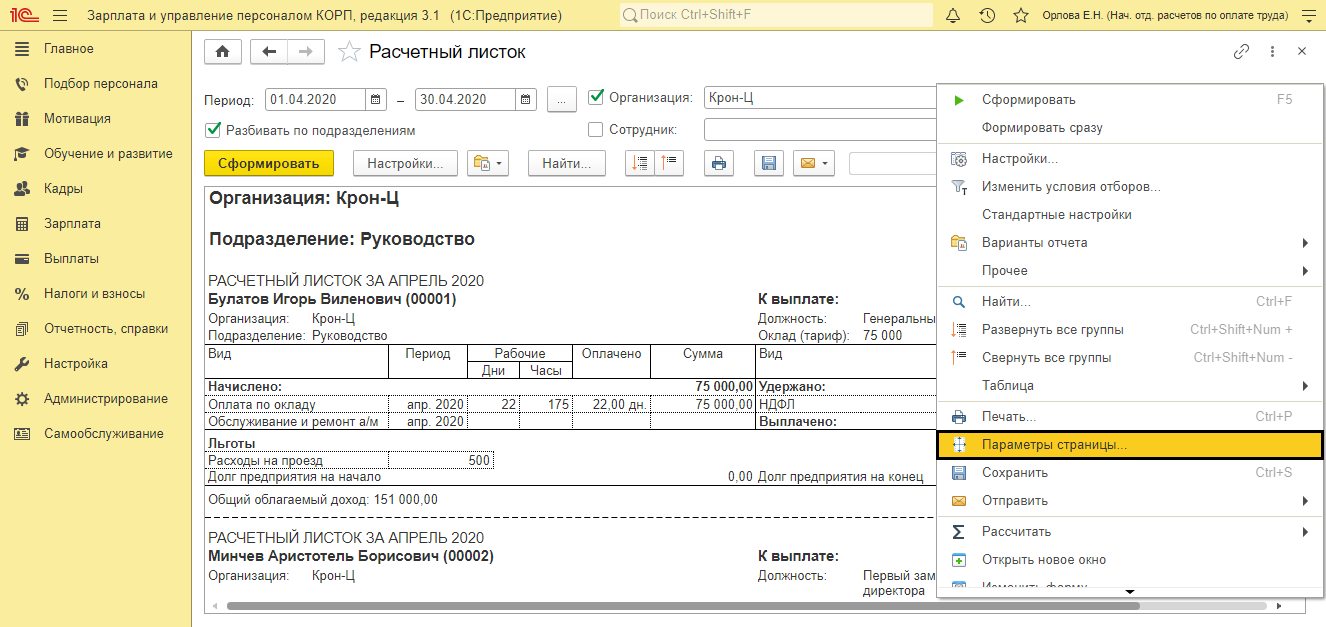The width and height of the screenshot is (1326, 627).
Task: Click the save diskette icon in toolbar
Action: 768,163
